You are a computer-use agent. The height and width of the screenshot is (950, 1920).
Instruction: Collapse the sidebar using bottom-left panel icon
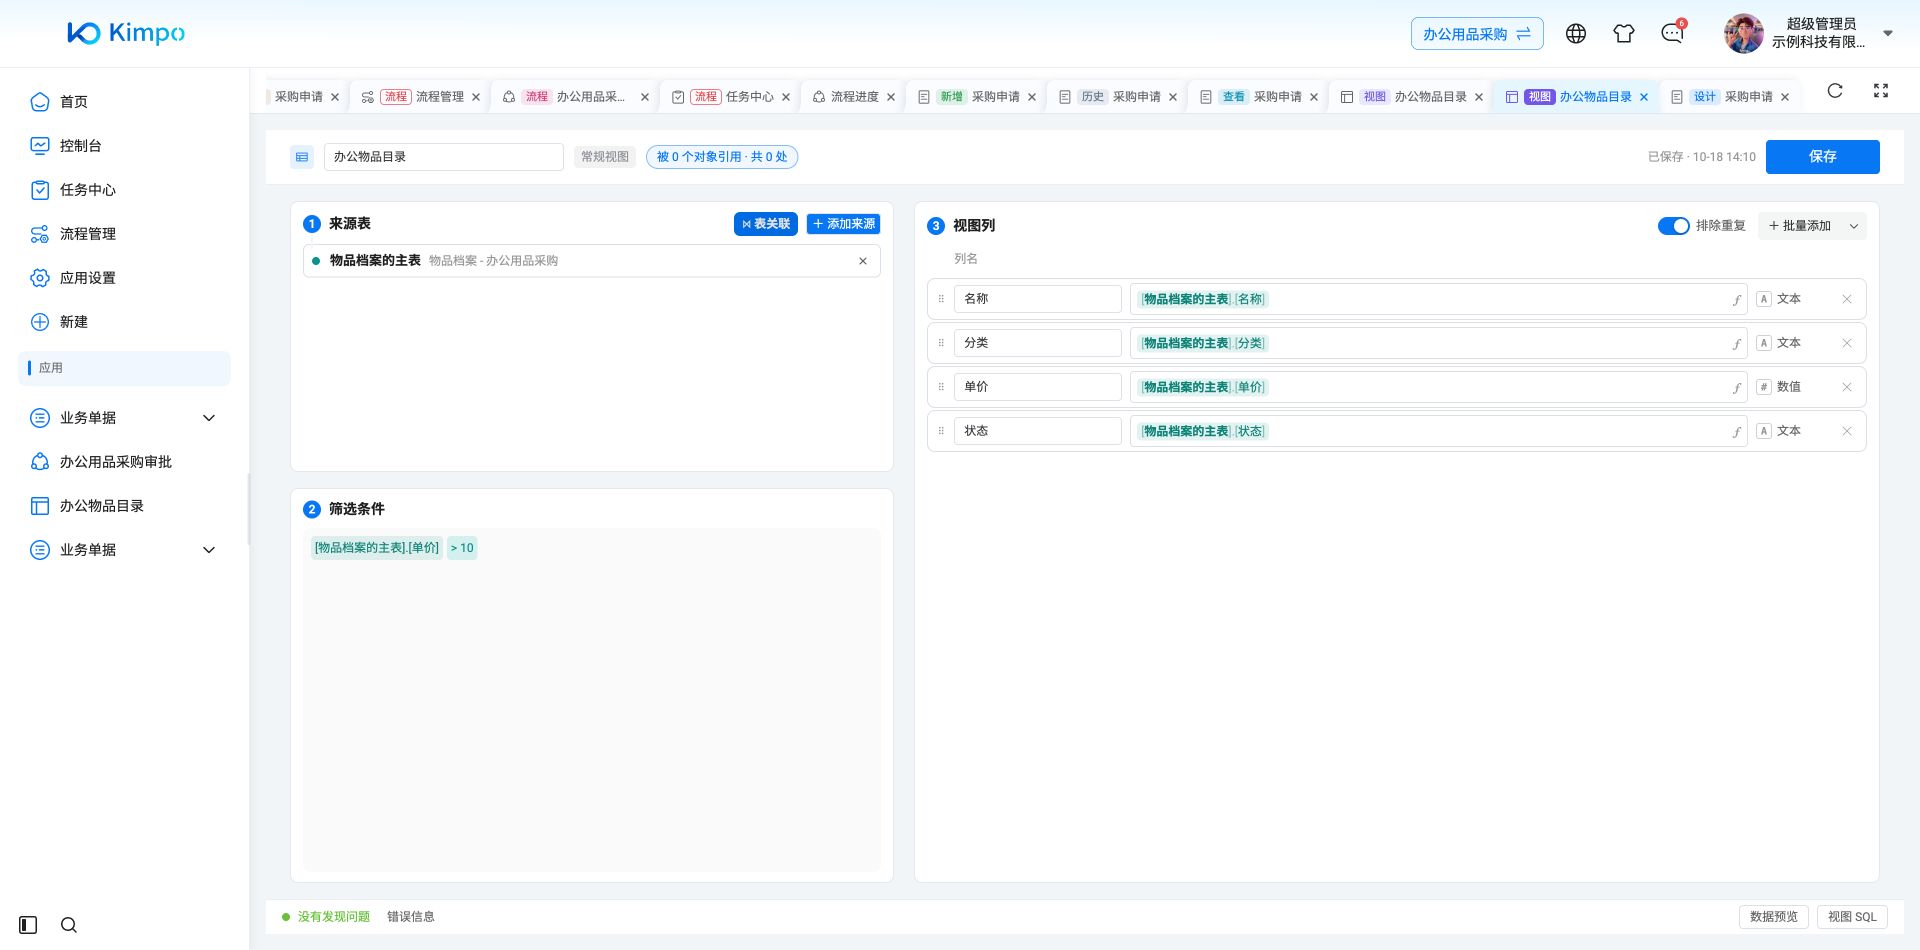pos(28,925)
